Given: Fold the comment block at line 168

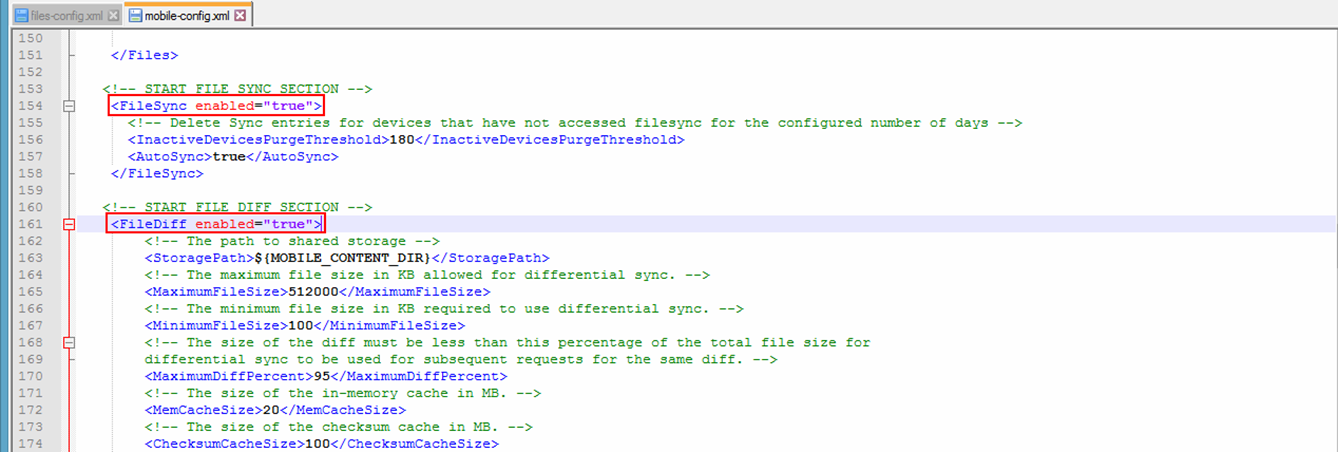Looking at the screenshot, I should pos(69,342).
